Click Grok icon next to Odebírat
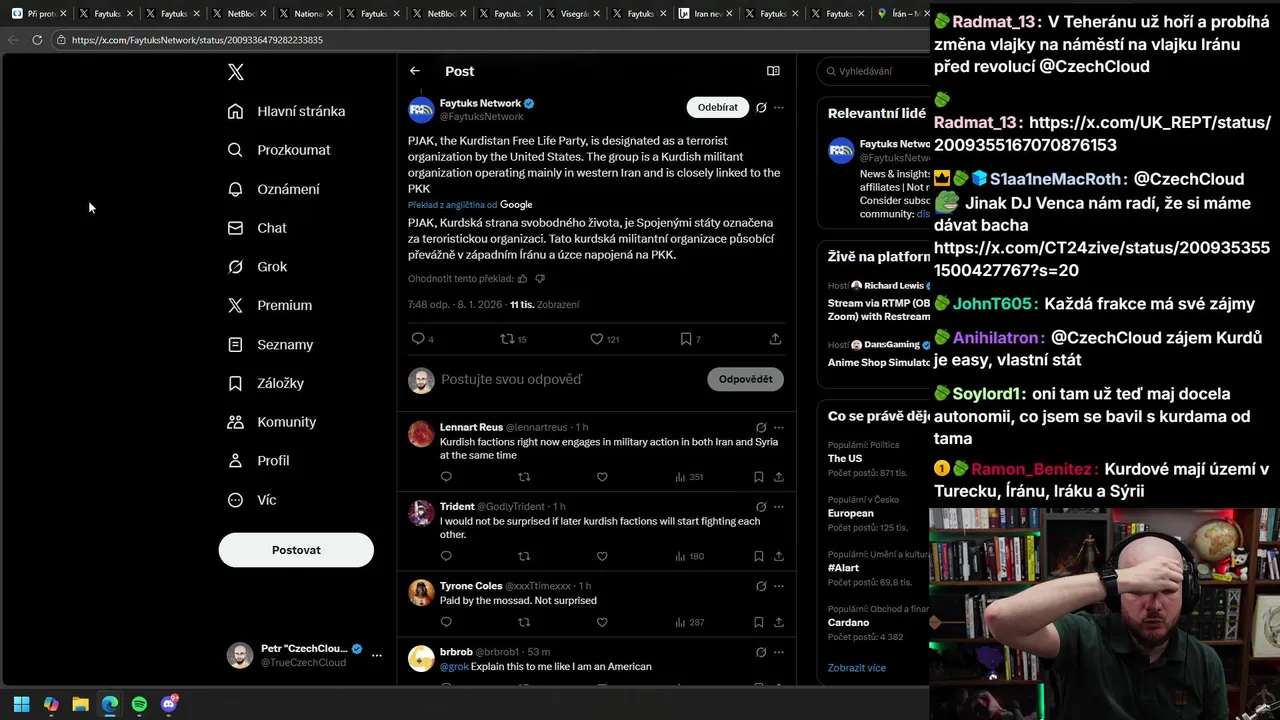Image resolution: width=1280 pixels, height=720 pixels. (761, 107)
